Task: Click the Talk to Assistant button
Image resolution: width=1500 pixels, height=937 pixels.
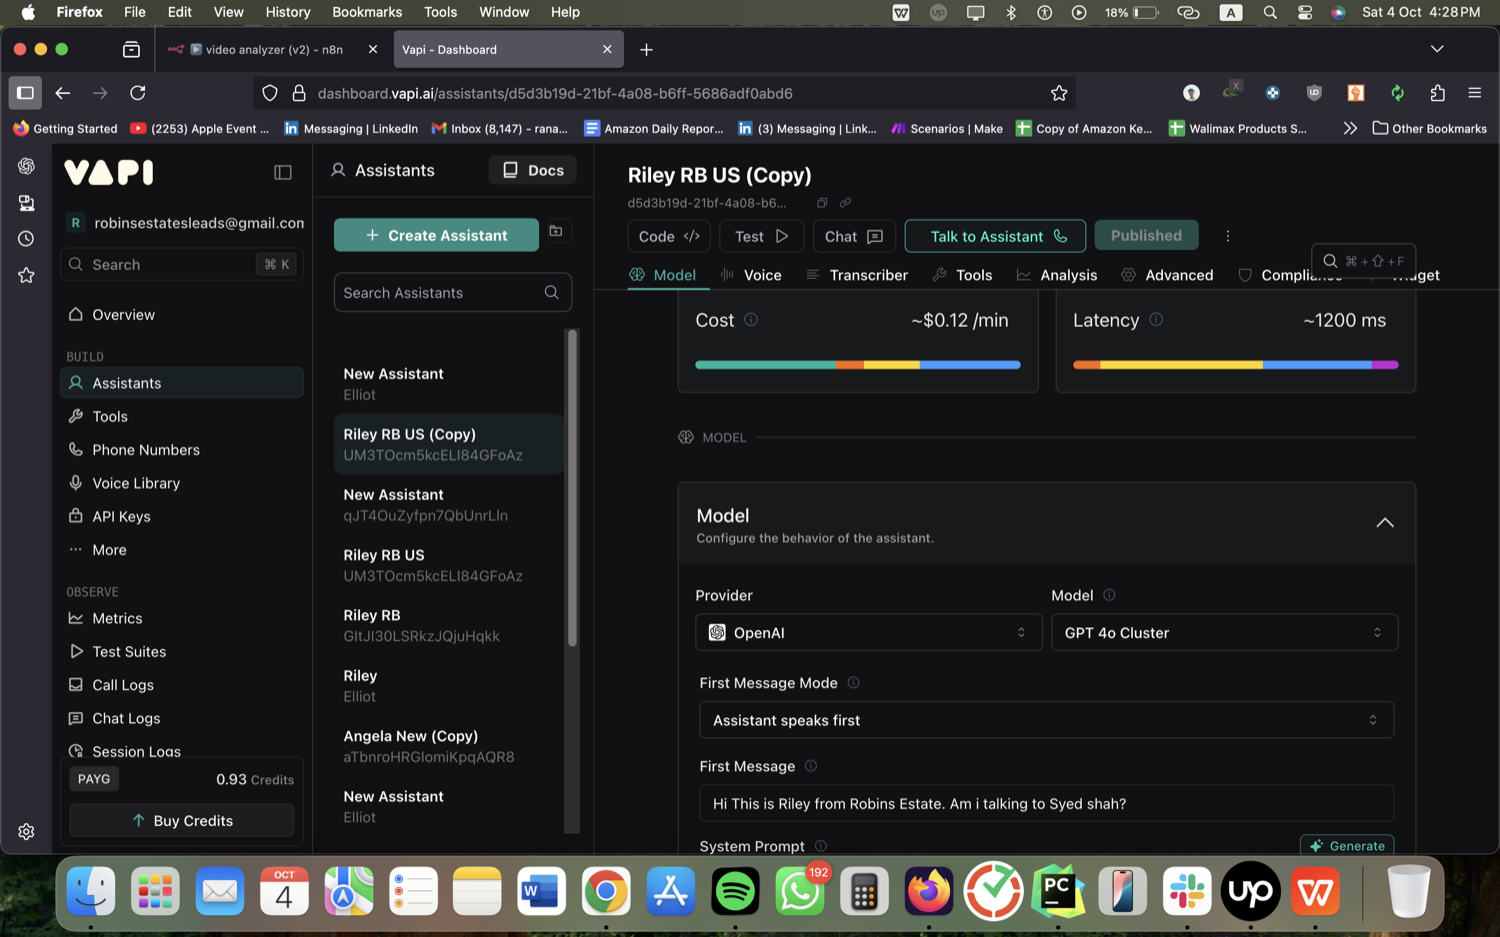Action: [995, 236]
